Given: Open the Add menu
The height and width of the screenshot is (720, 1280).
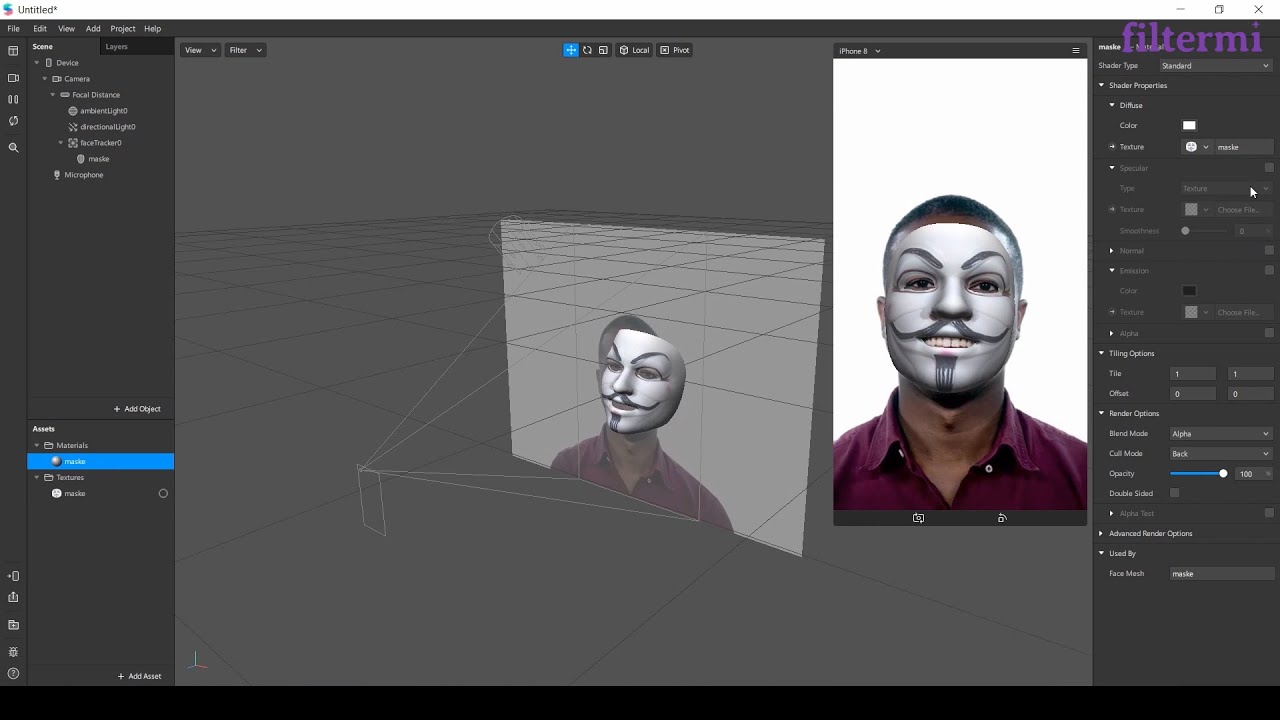Looking at the screenshot, I should pyautogui.click(x=93, y=29).
